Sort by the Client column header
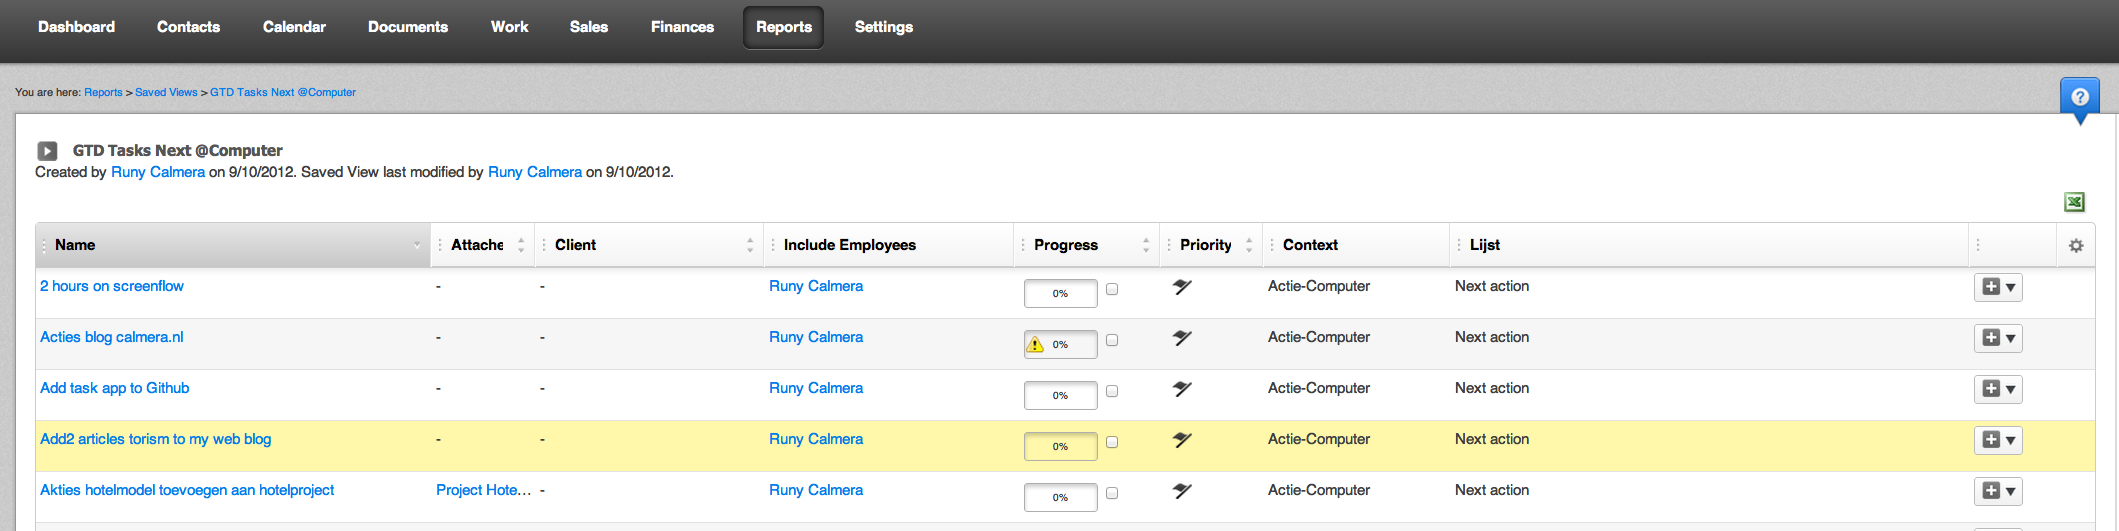The height and width of the screenshot is (531, 2119). (575, 245)
